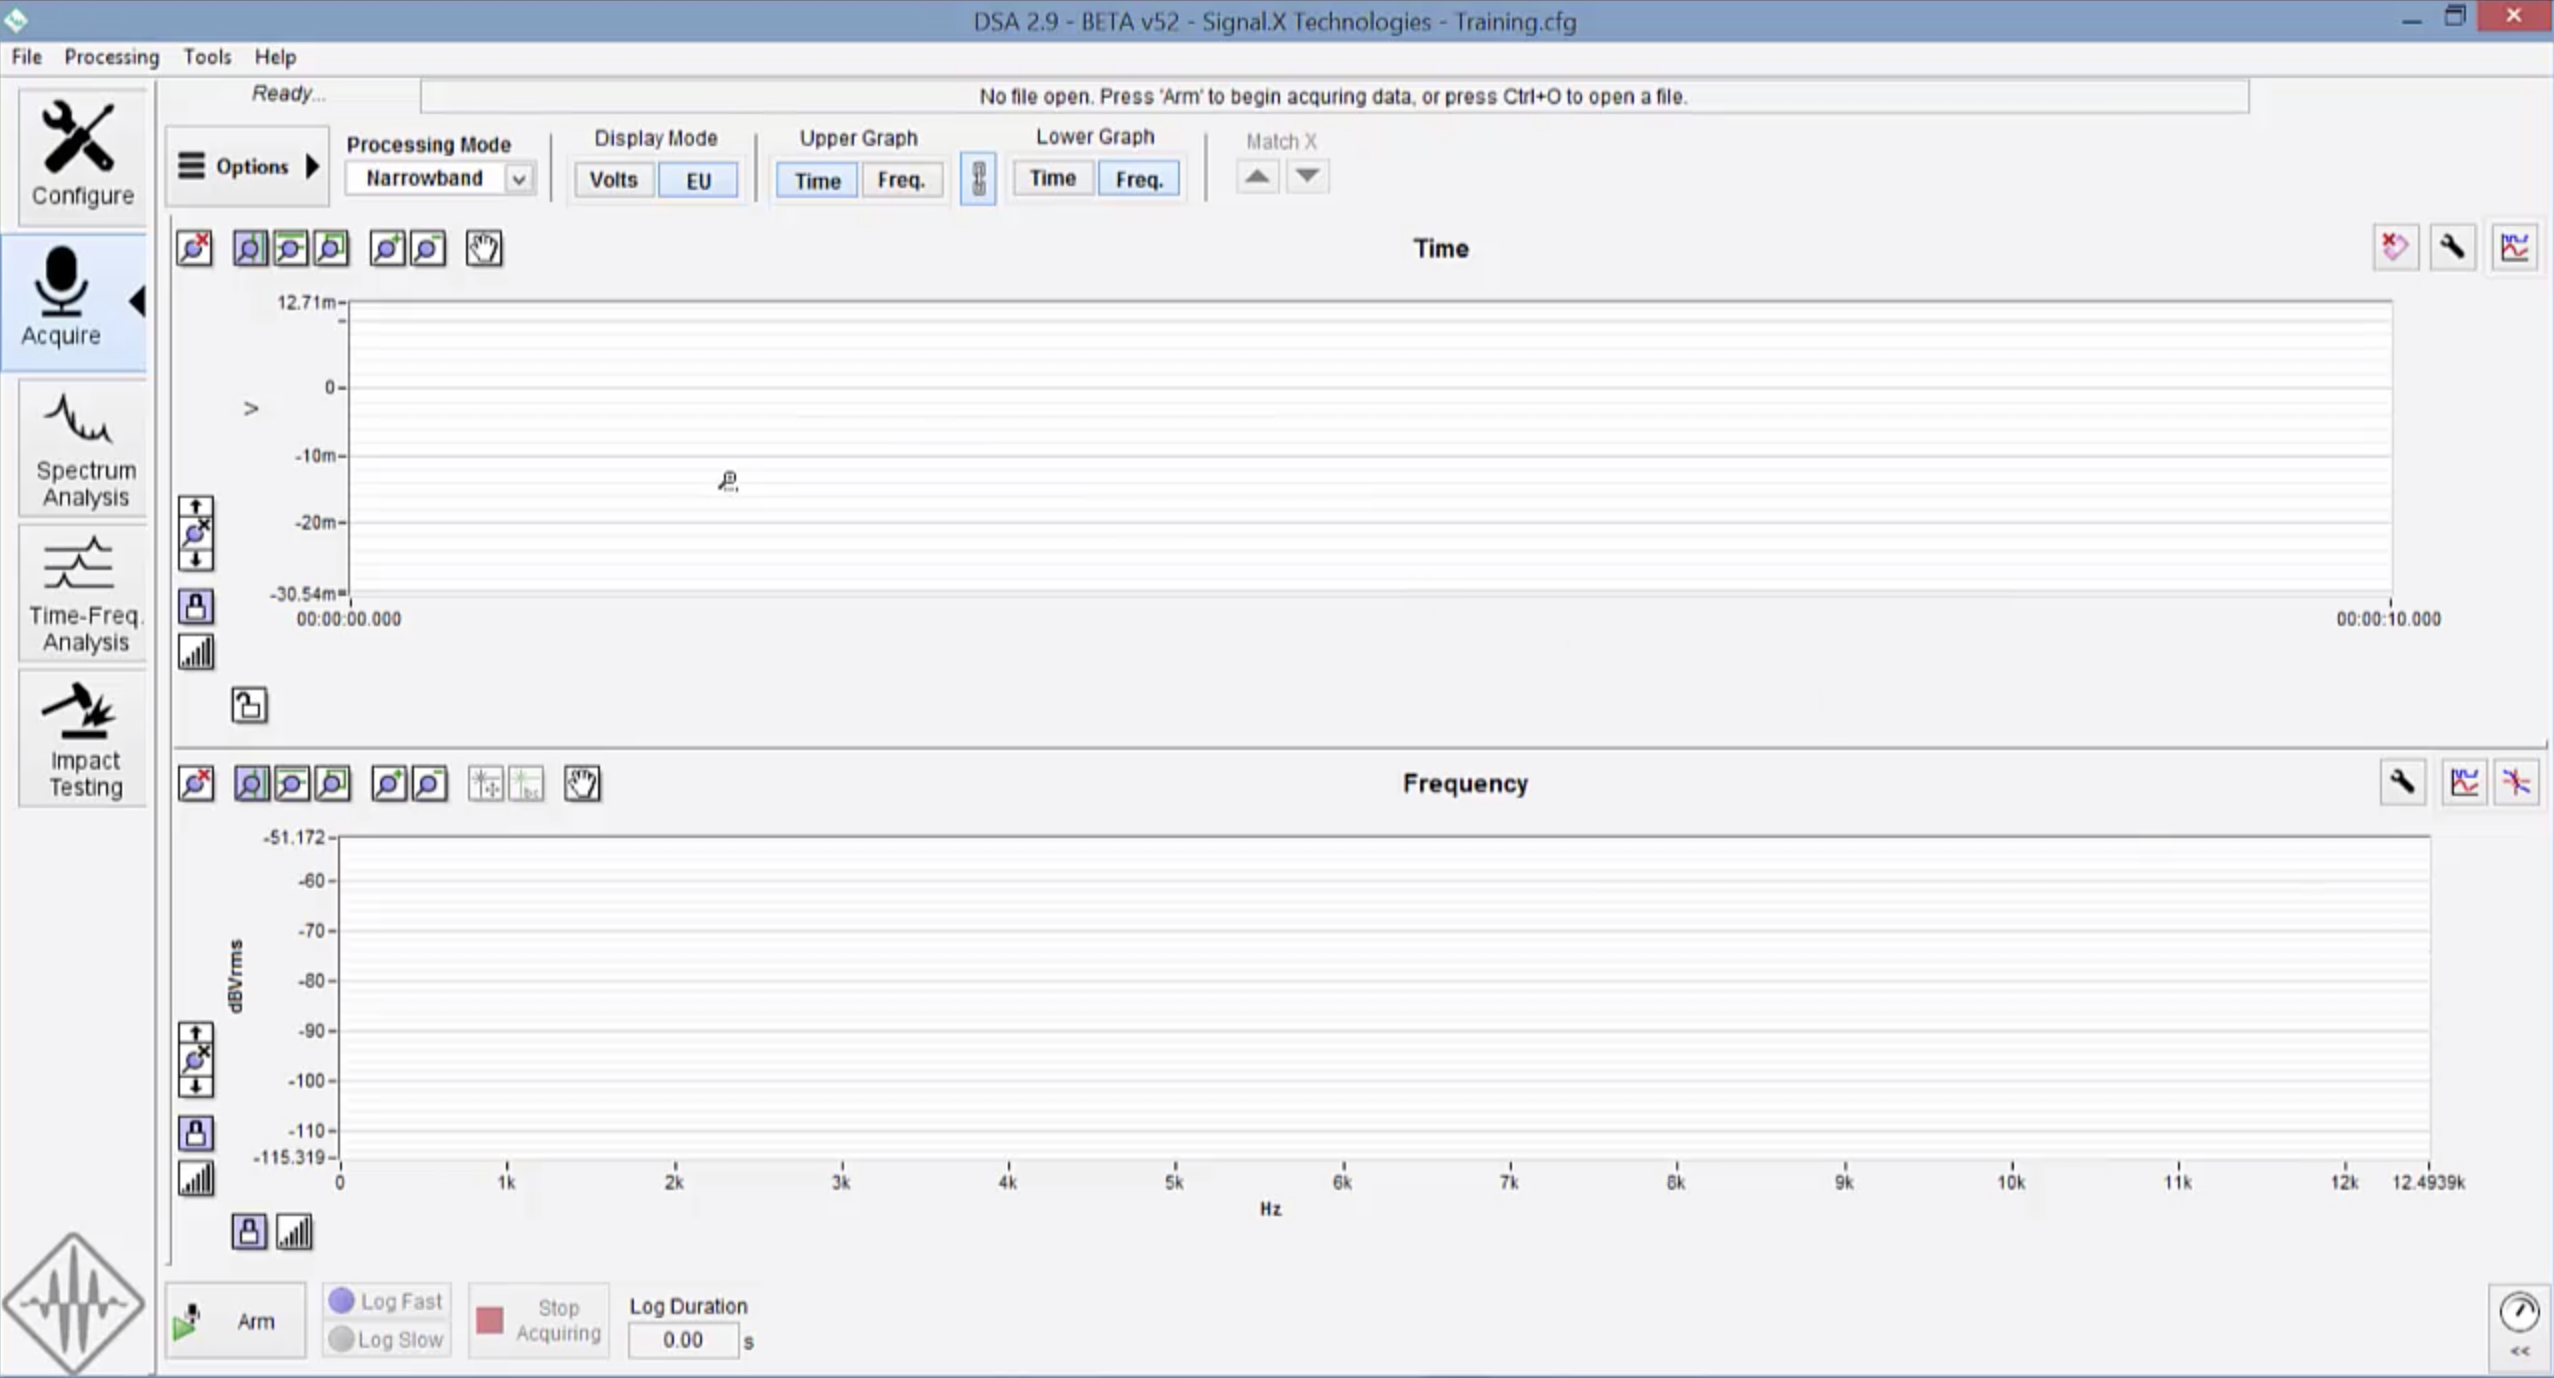Viewport: 2554px width, 1378px height.
Task: Open the Time-Freq. Analysis module
Action: coord(83,595)
